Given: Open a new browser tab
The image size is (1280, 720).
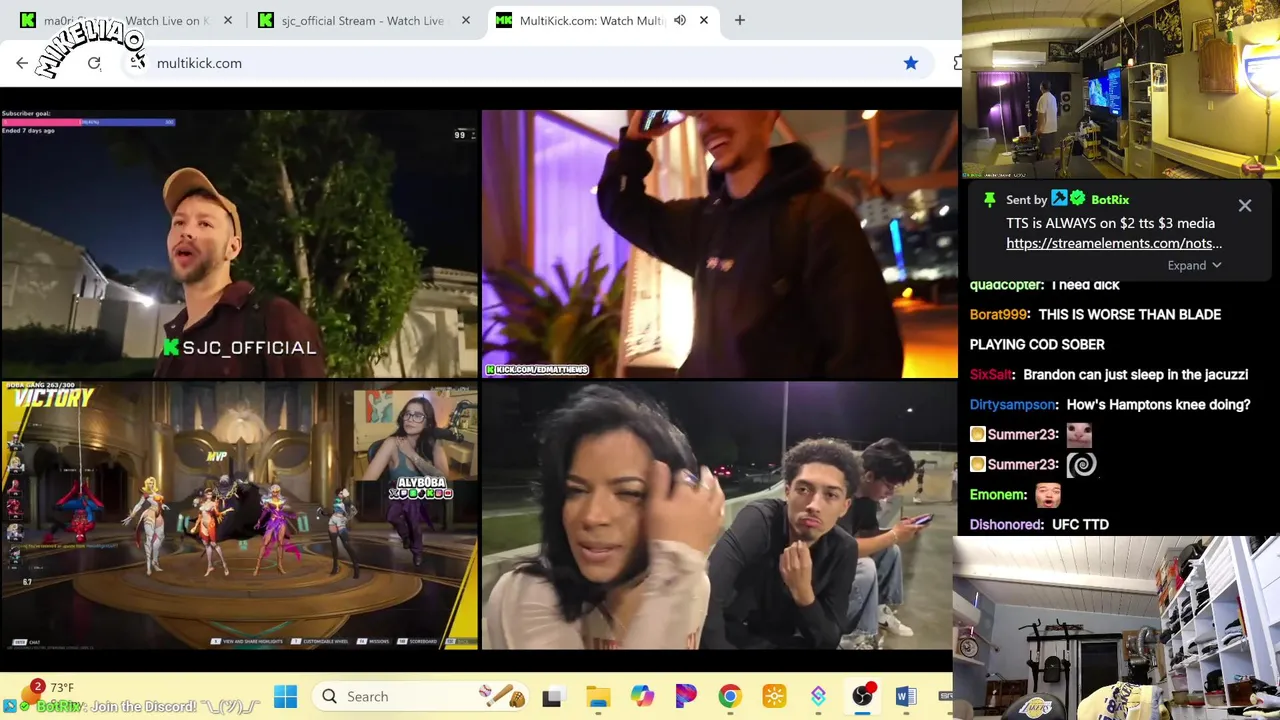Looking at the screenshot, I should coord(740,20).
